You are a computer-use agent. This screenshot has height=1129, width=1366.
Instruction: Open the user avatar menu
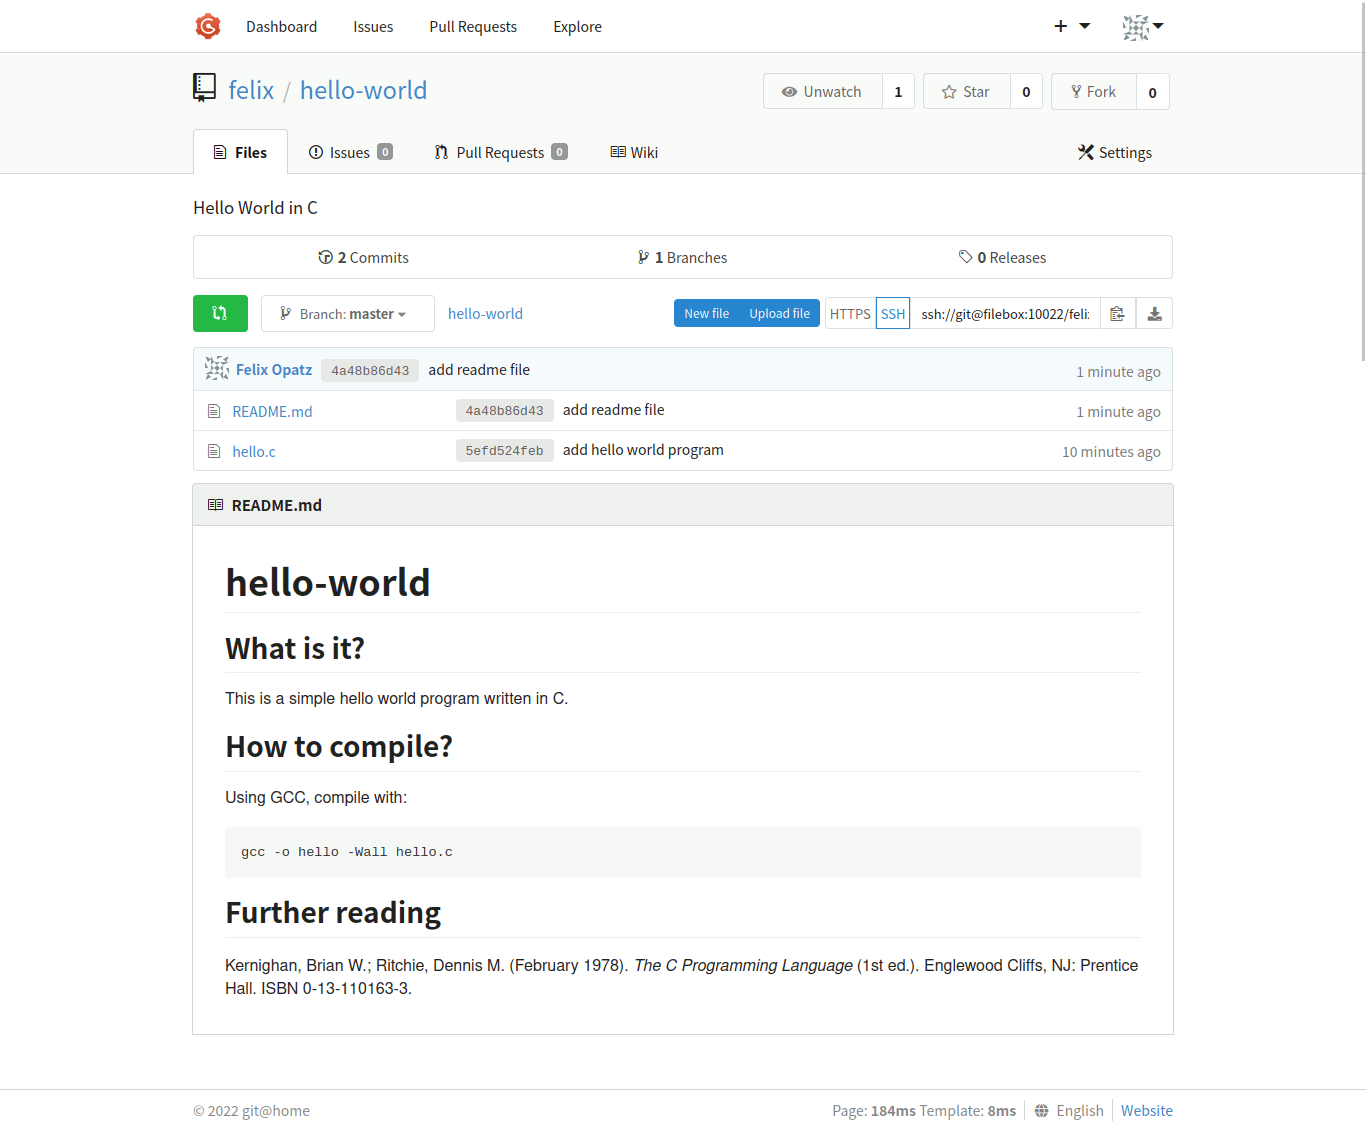1142,27
